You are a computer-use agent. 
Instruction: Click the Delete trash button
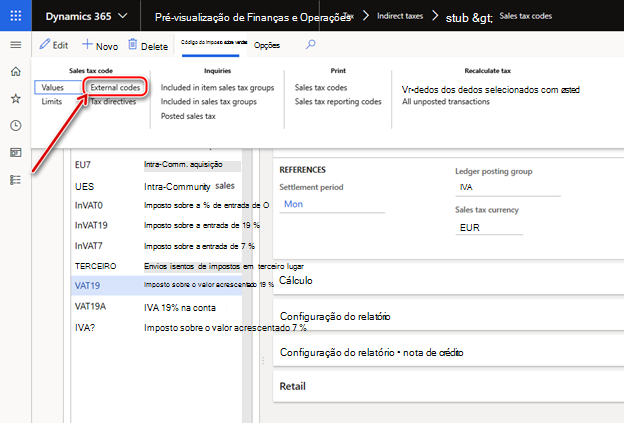point(148,45)
